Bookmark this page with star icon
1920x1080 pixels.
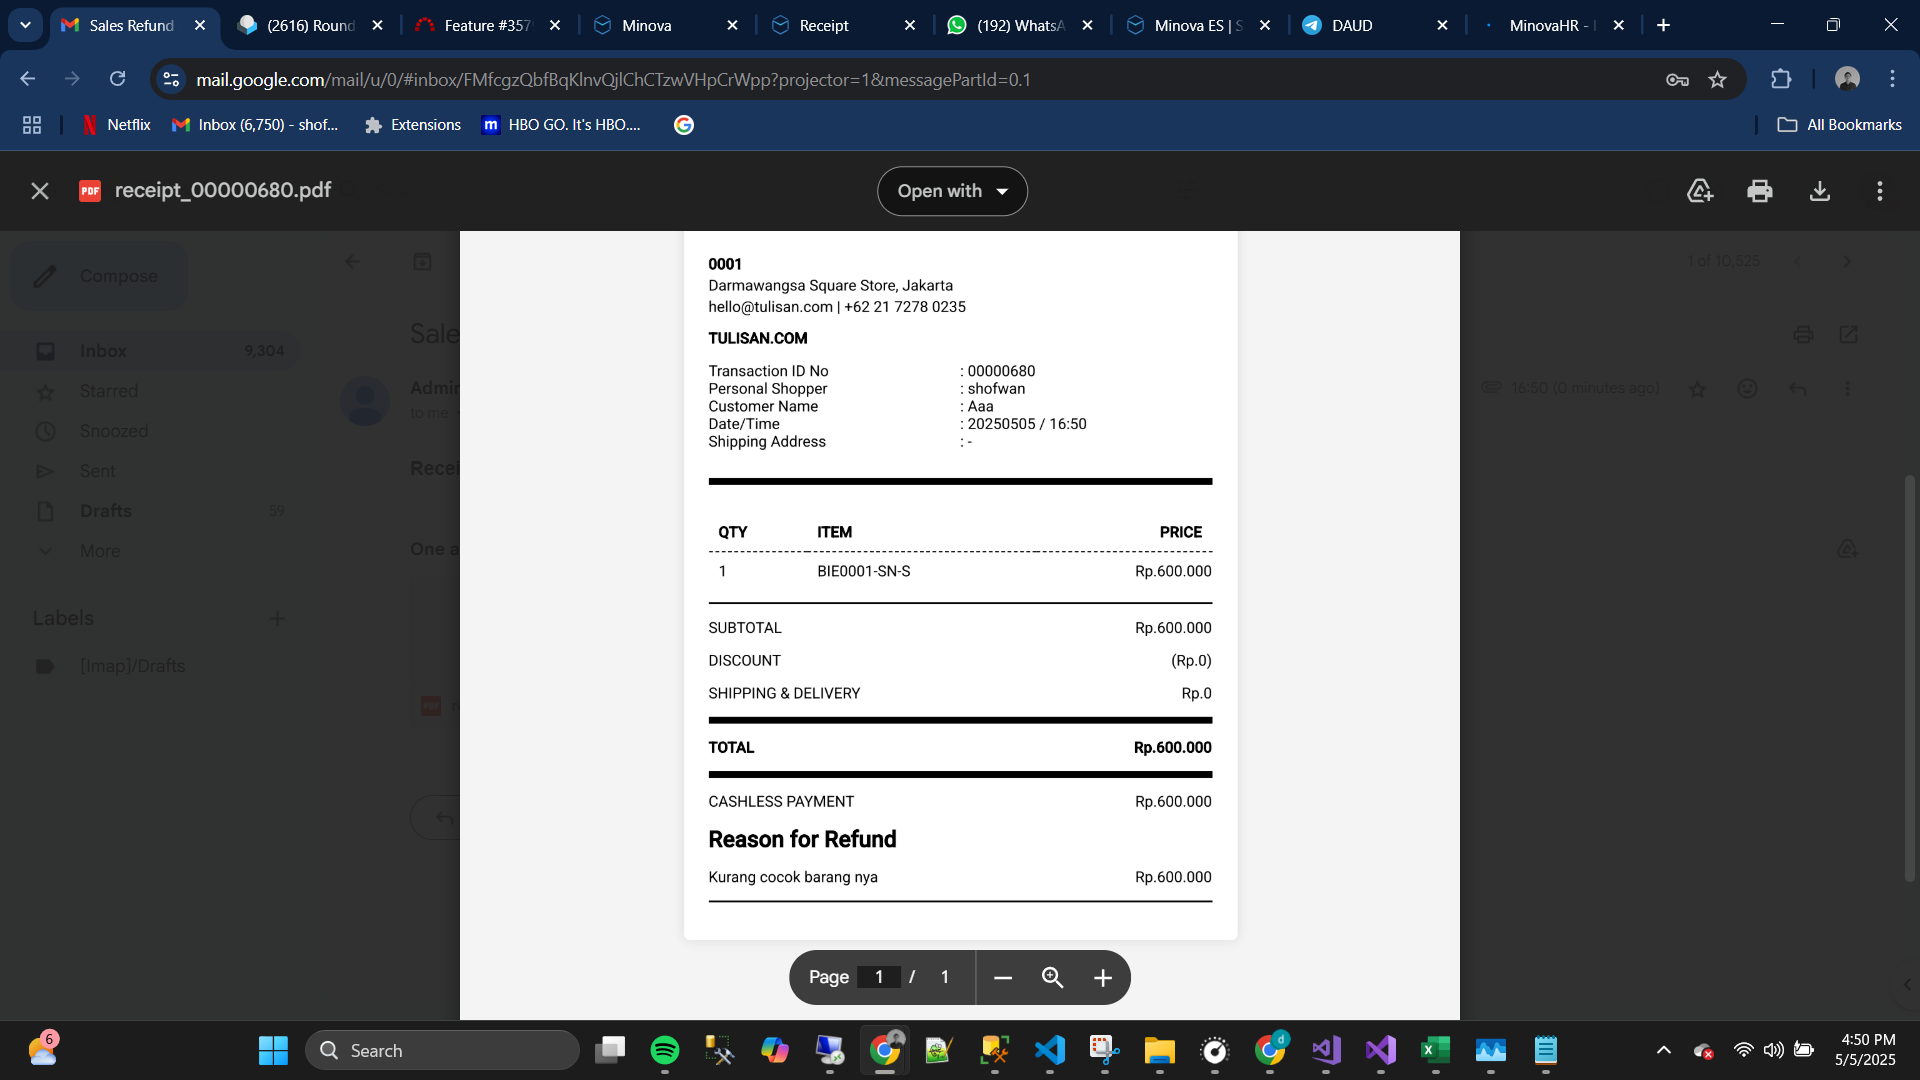coord(1717,79)
